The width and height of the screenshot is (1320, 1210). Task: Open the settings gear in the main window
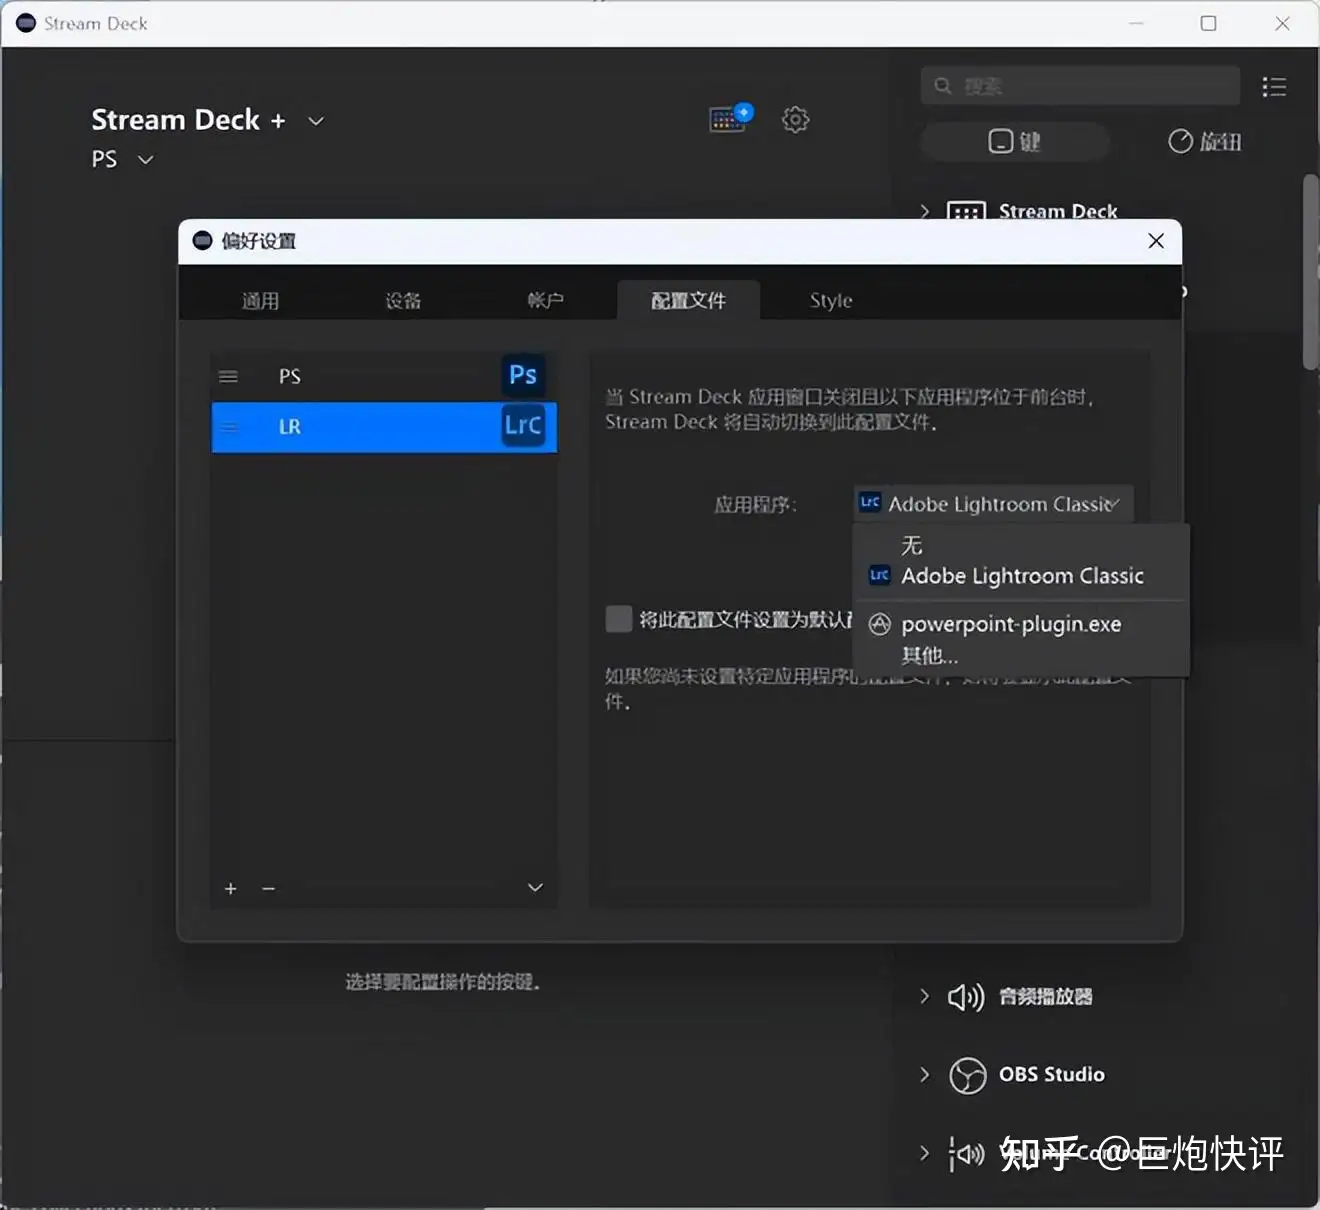[796, 119]
